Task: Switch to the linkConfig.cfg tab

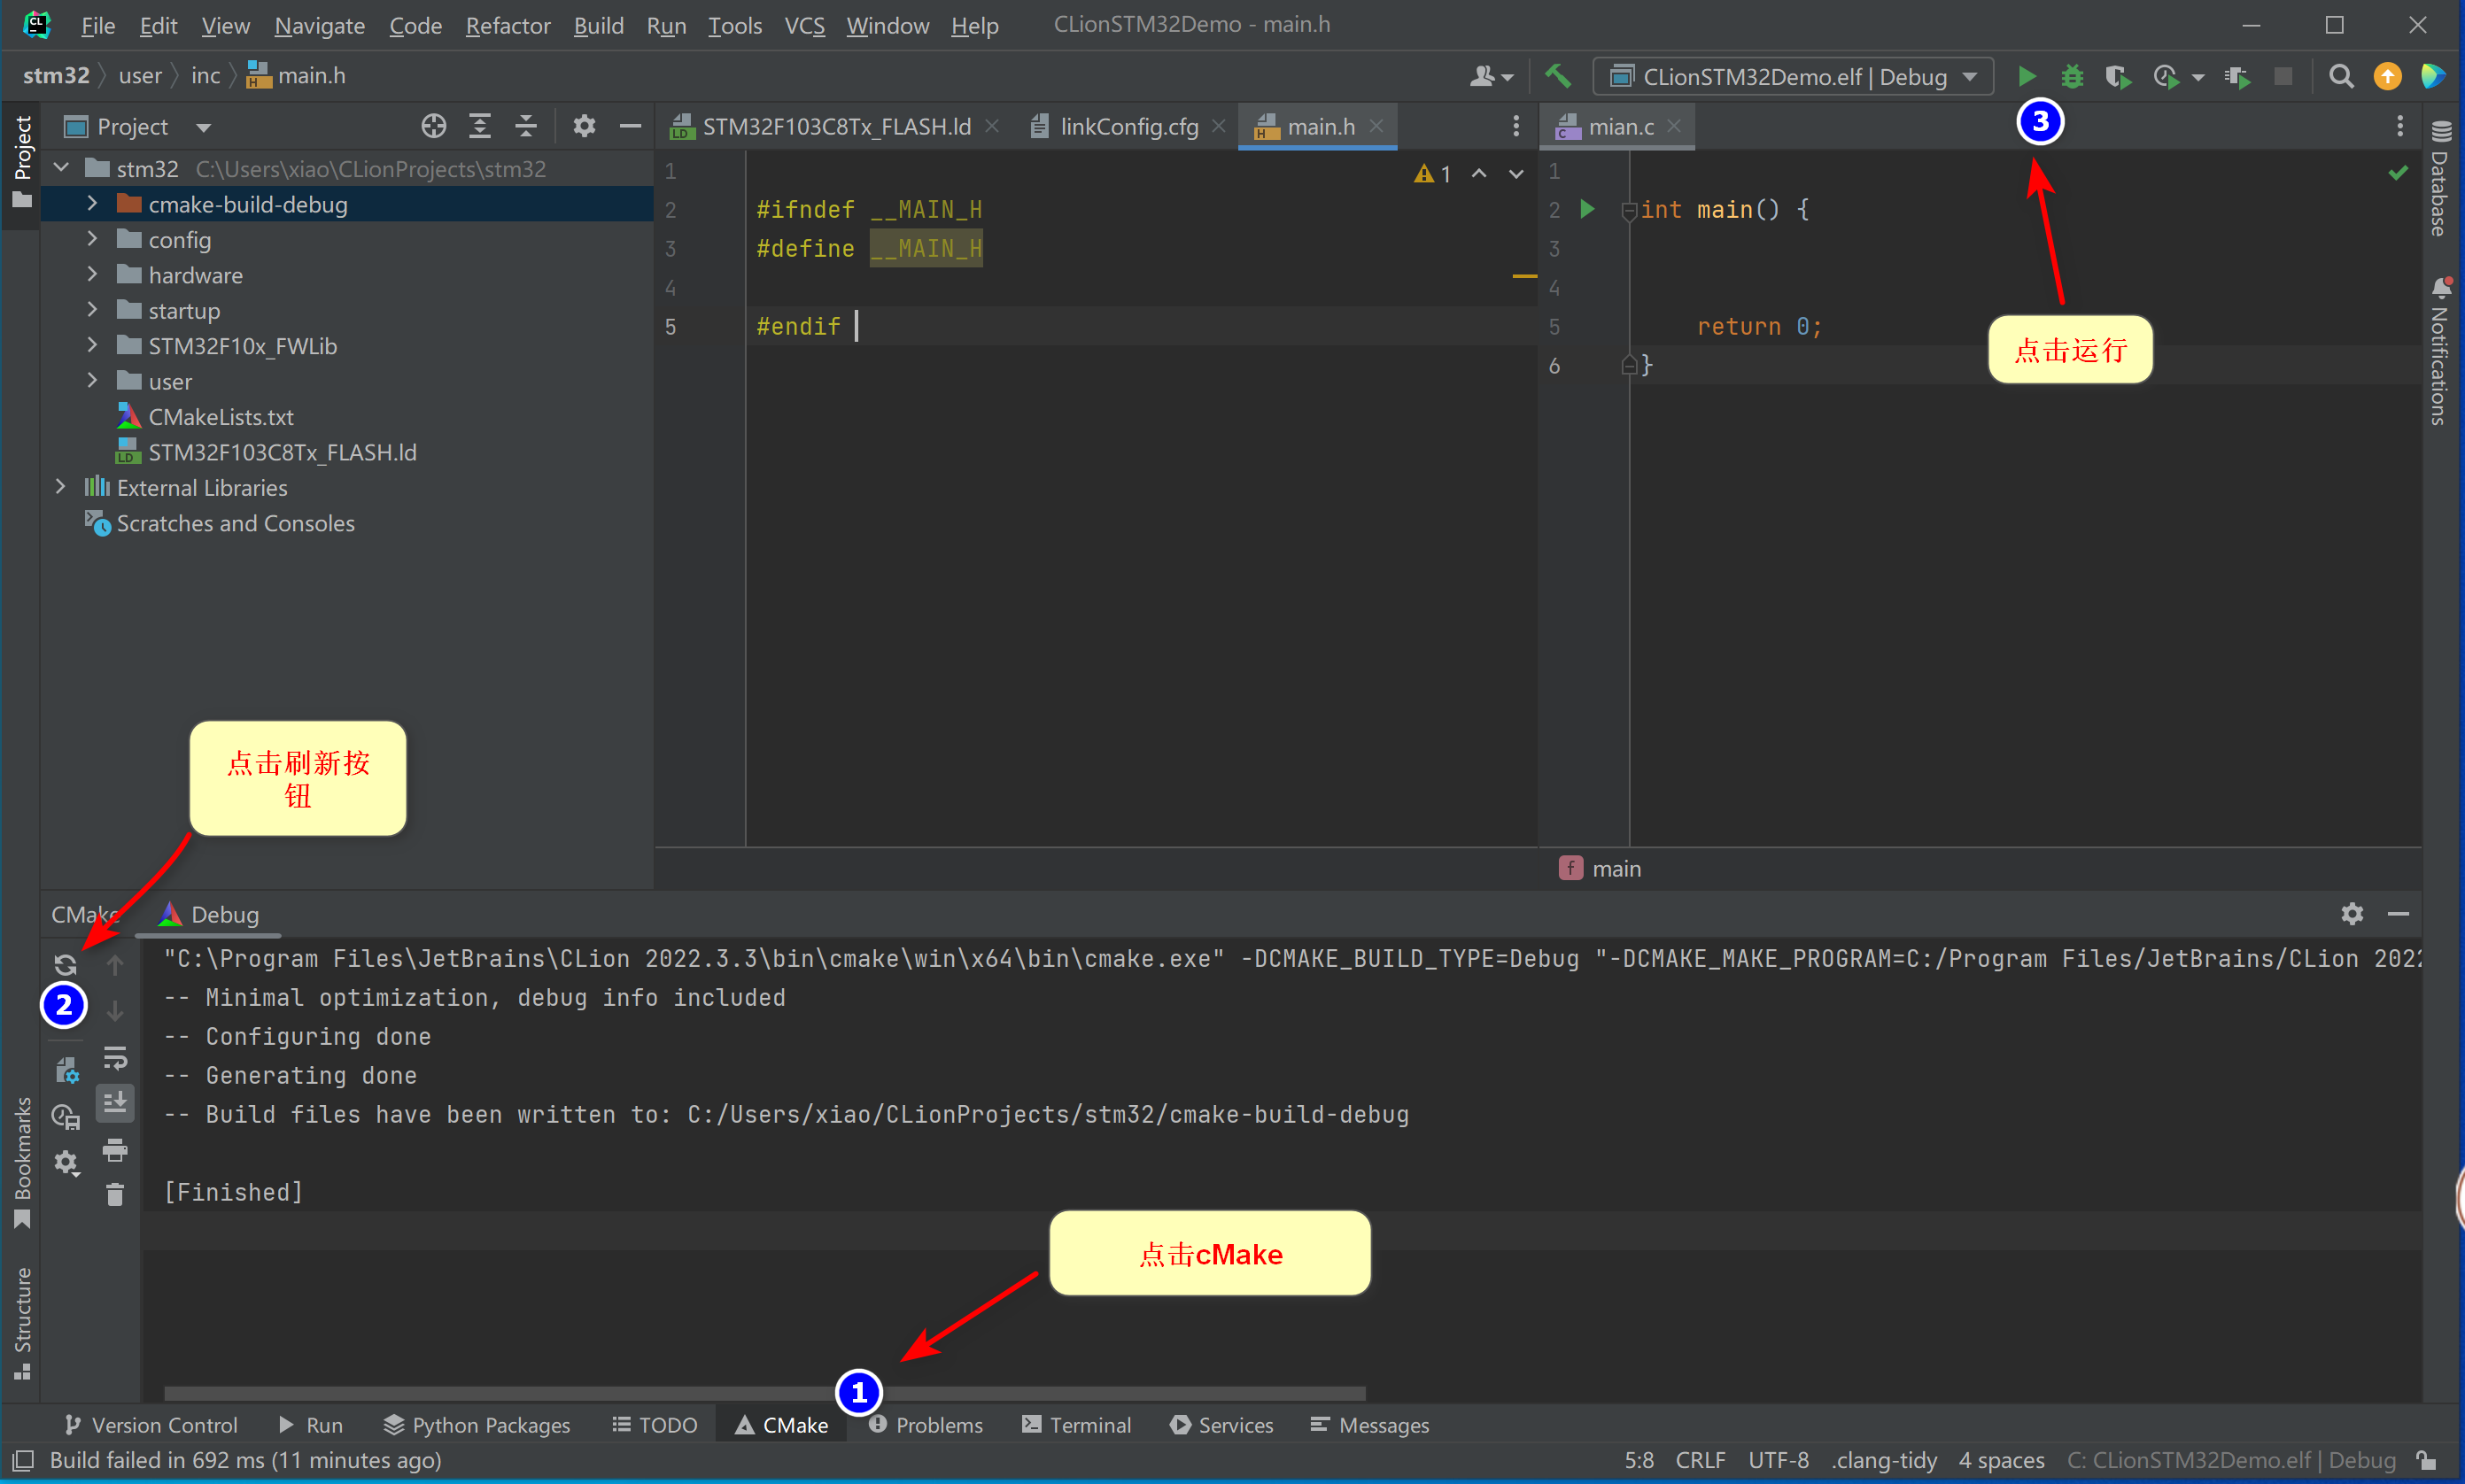Action: coord(1128,126)
